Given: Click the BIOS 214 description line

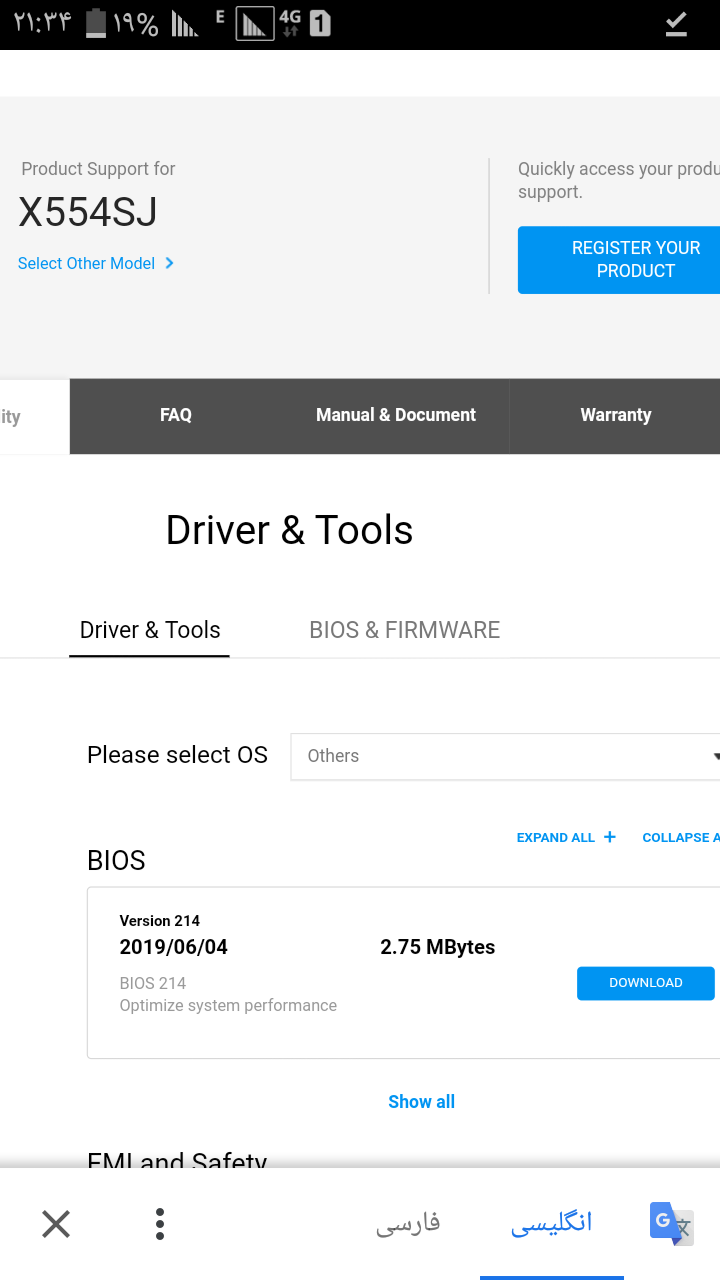Looking at the screenshot, I should pyautogui.click(x=153, y=983).
